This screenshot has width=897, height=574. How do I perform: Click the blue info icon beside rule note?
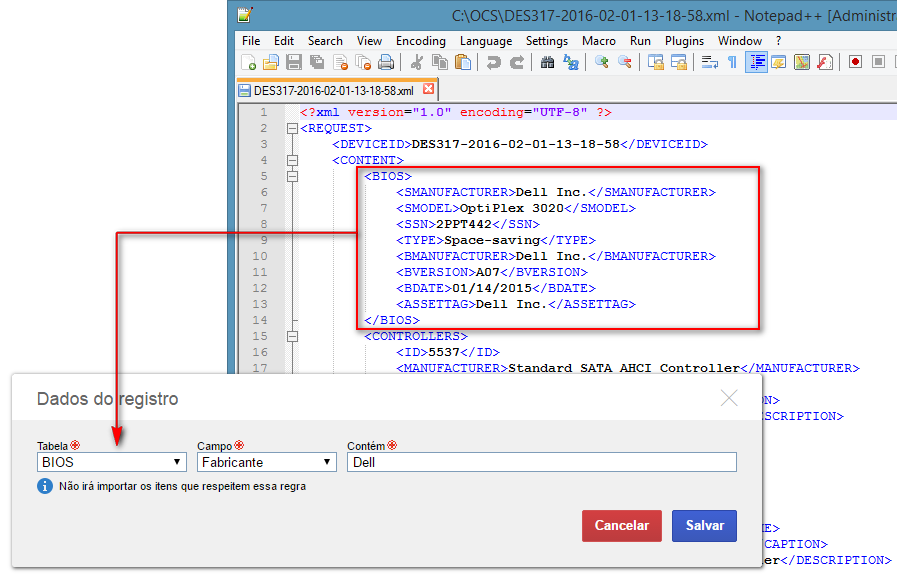45,486
